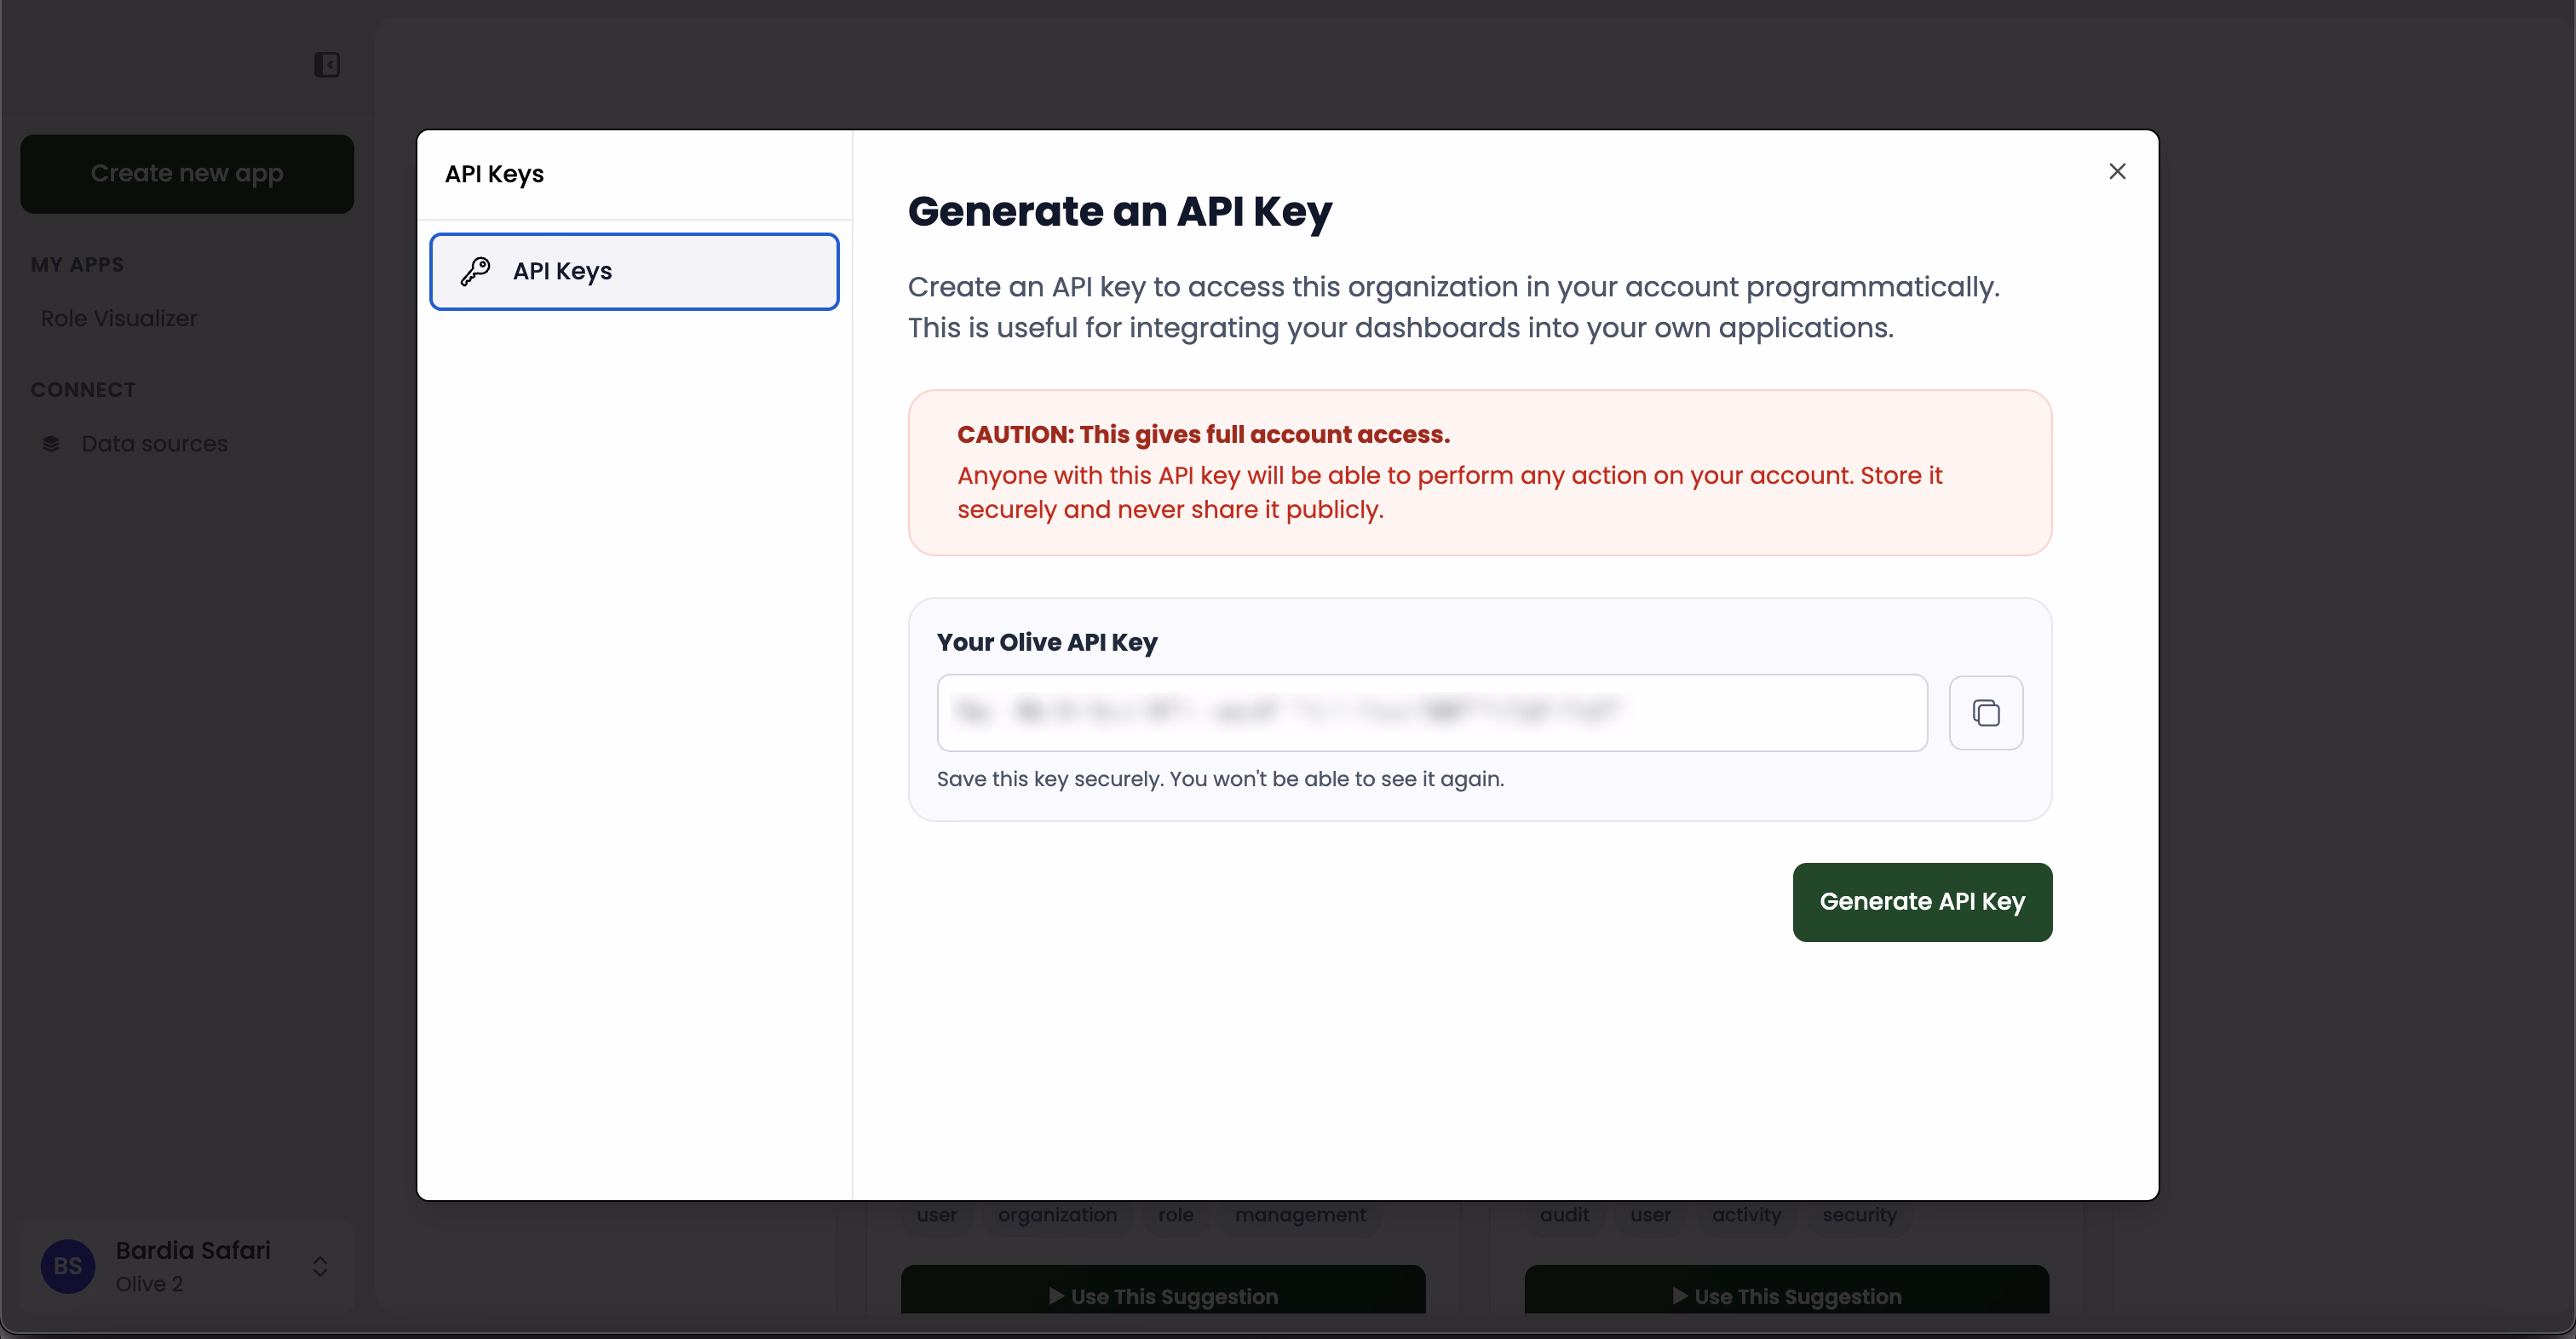
Task: Open the account switcher chevron next to Olive 2
Action: coord(320,1266)
